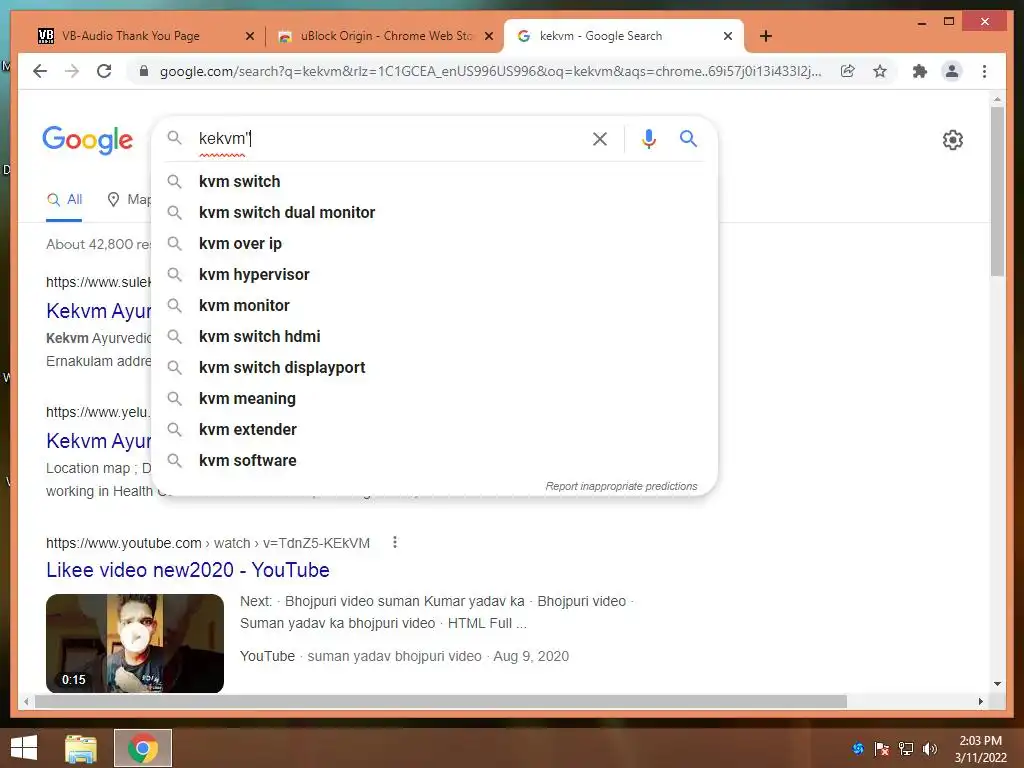Select the All results tab
Image resolution: width=1024 pixels, height=768 pixels.
coord(64,200)
